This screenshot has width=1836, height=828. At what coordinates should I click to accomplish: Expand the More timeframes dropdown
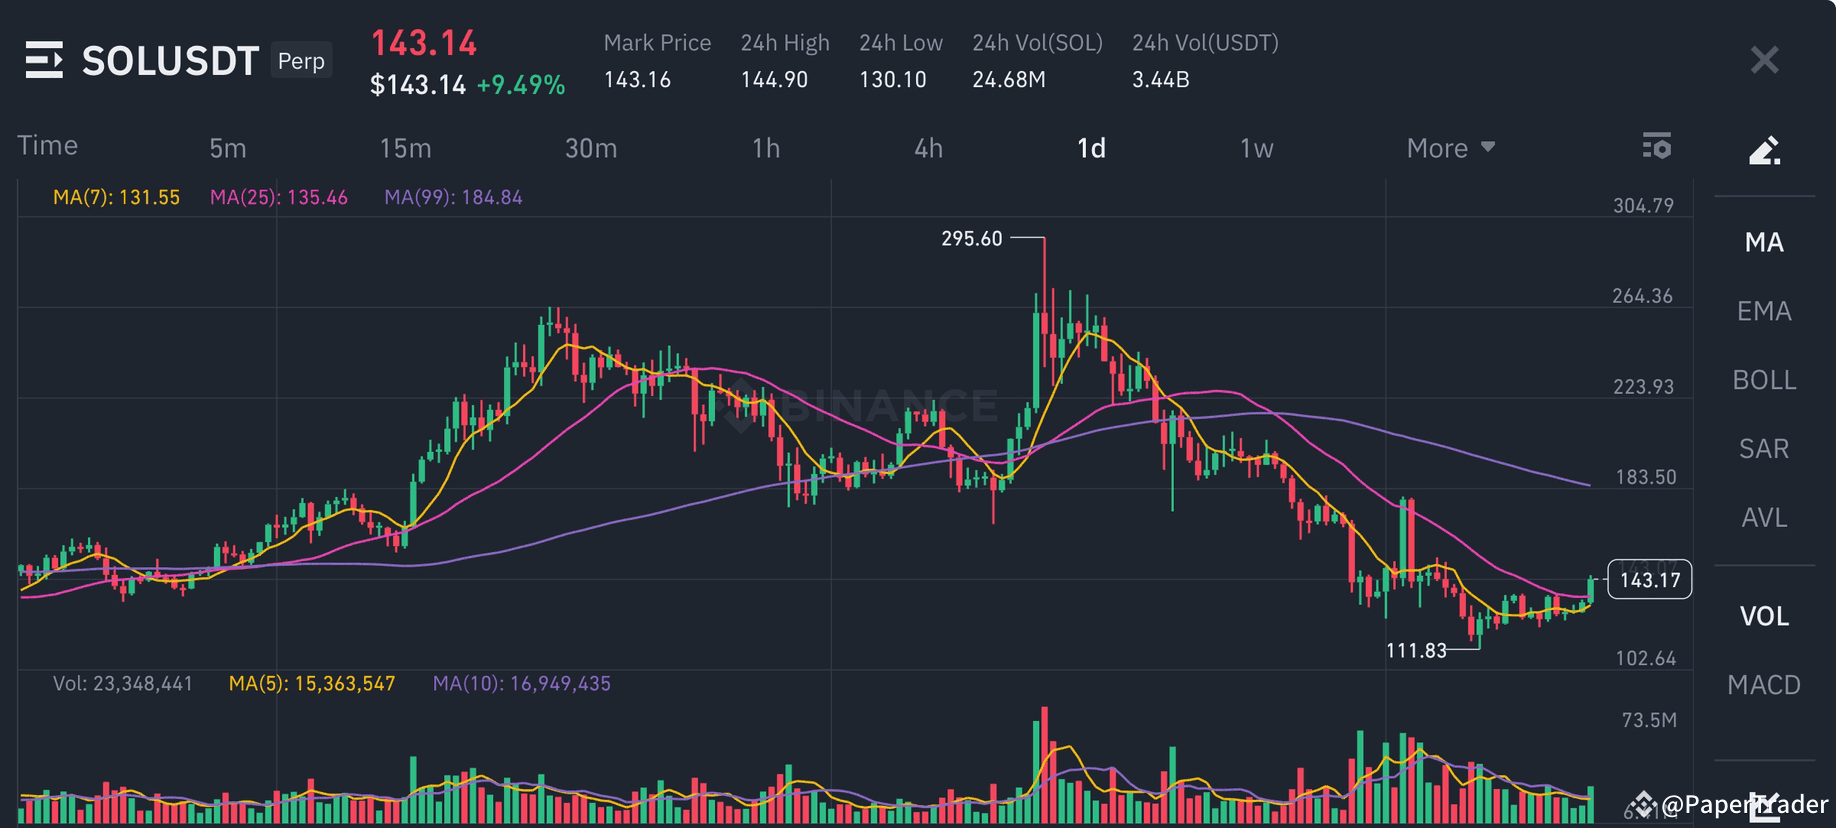(1450, 148)
